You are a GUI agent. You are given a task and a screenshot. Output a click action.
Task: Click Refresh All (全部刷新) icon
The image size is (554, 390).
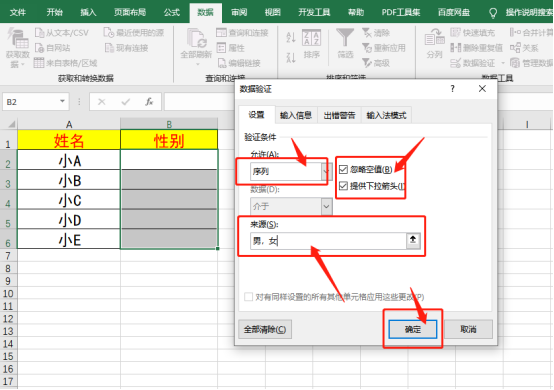point(196,39)
